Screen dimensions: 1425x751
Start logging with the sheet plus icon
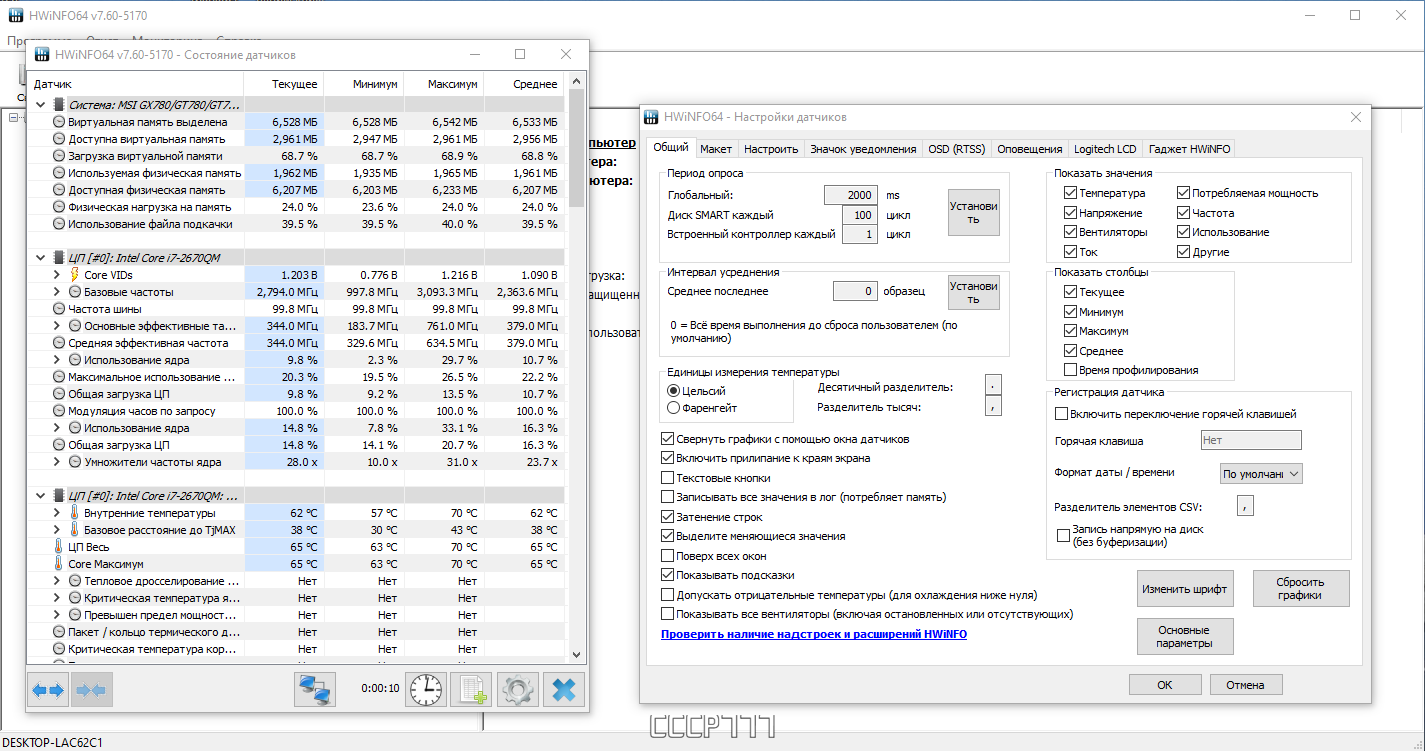(472, 690)
